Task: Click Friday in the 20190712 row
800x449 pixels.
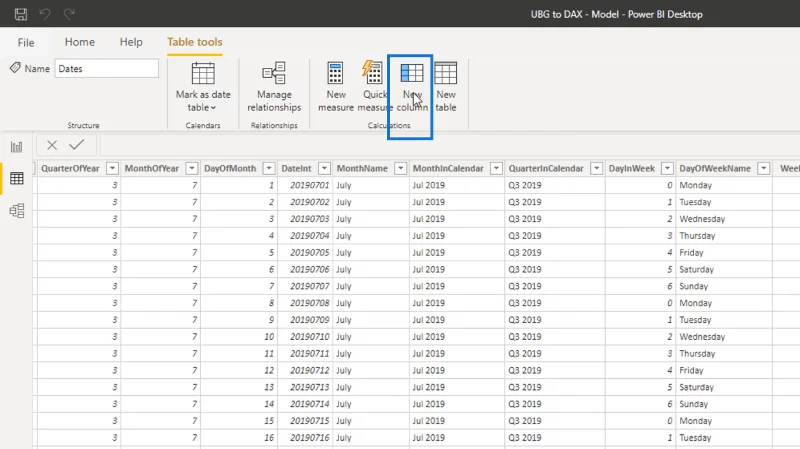Action: (691, 370)
